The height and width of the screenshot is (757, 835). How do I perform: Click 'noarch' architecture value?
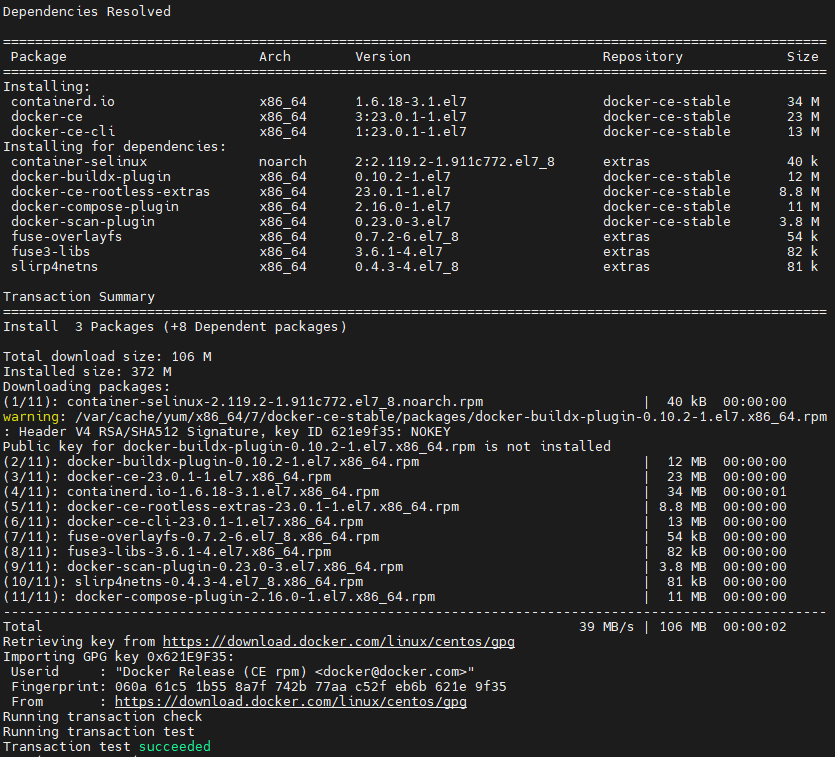(283, 162)
